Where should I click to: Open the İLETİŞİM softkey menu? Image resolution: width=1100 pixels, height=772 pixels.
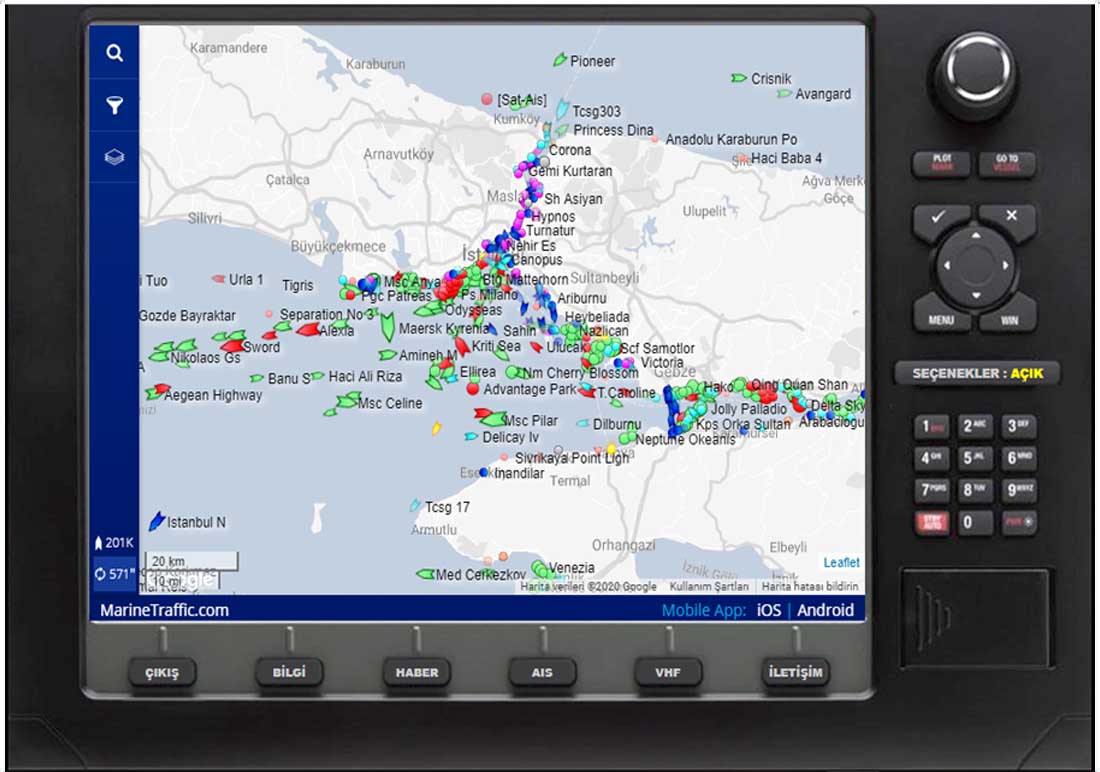(795, 672)
